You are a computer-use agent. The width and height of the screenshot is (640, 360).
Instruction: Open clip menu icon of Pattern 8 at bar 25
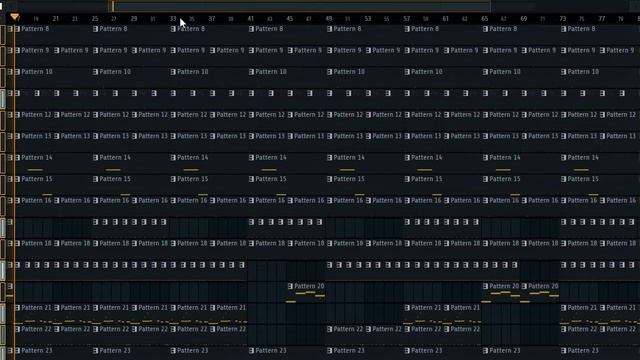(96, 29)
